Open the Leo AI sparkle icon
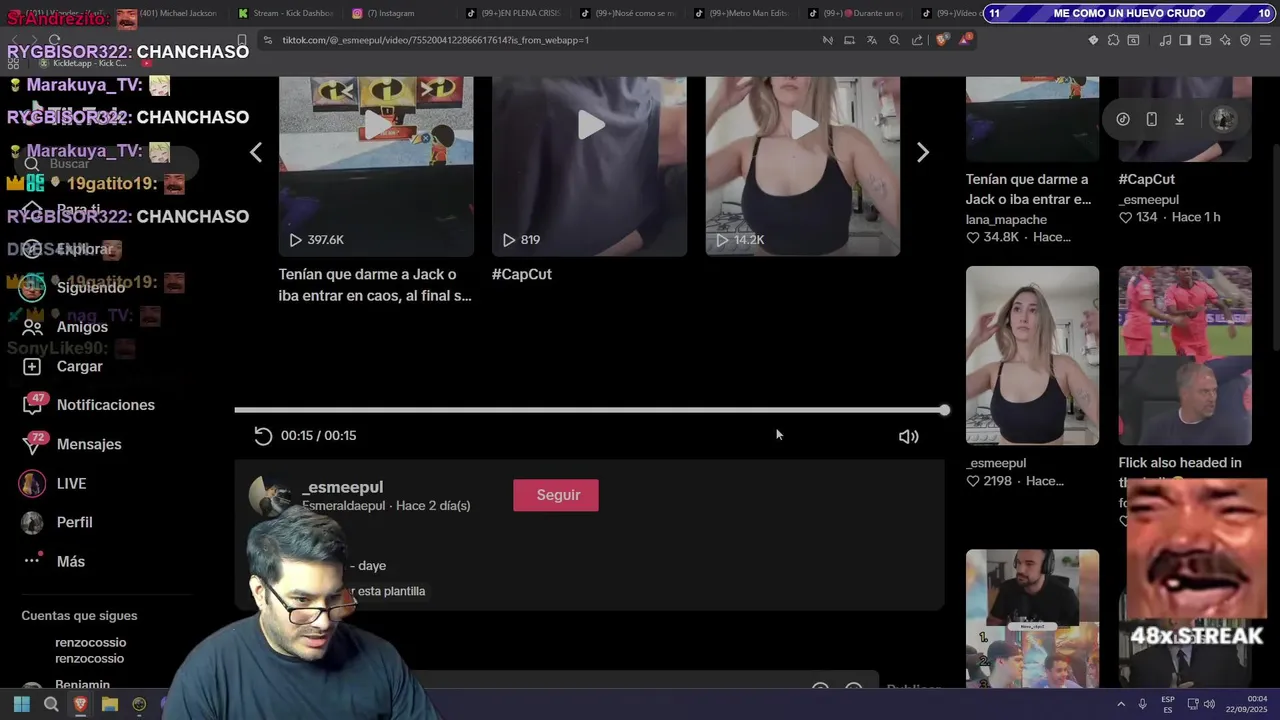Screen dimensions: 1280x720 coord(1225,40)
